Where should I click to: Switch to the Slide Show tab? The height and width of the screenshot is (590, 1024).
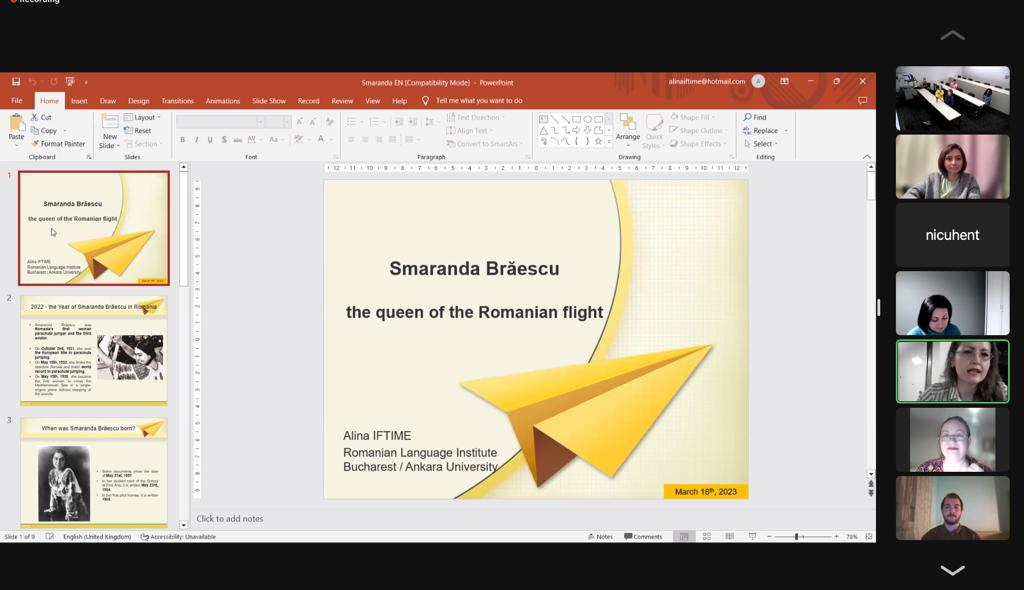coord(269,101)
